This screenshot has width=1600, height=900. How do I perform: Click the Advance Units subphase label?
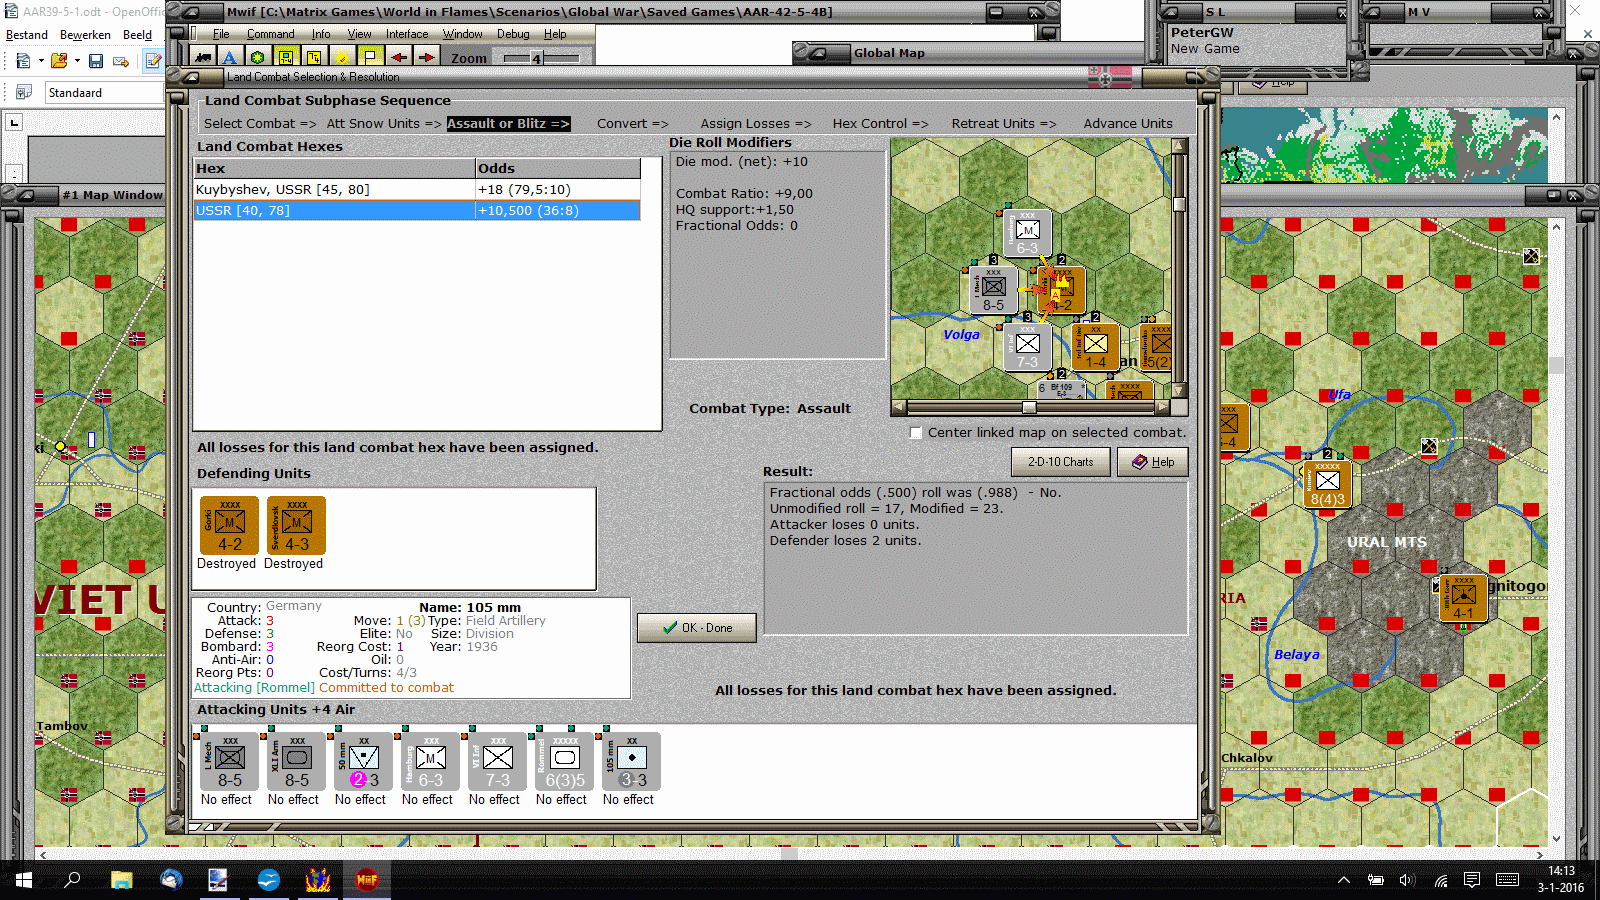1128,124
